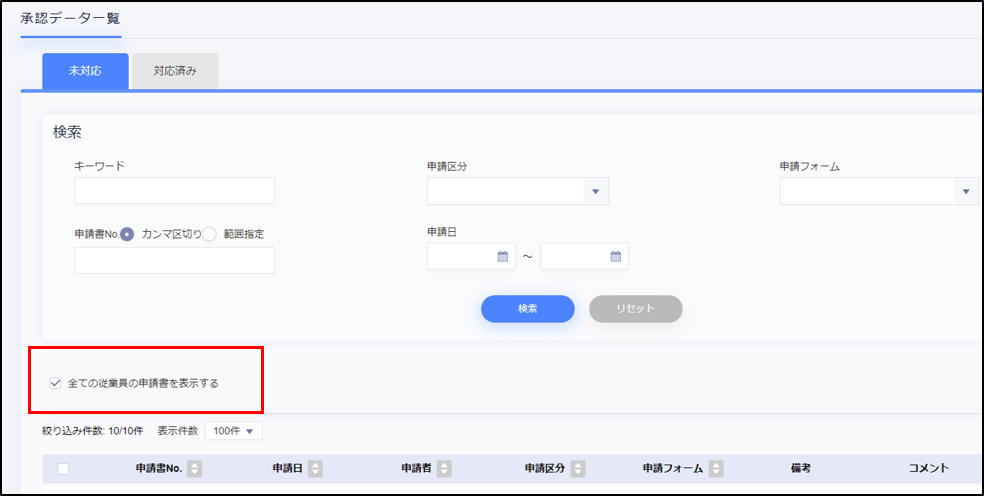Select the 未対応 tab

click(85, 72)
